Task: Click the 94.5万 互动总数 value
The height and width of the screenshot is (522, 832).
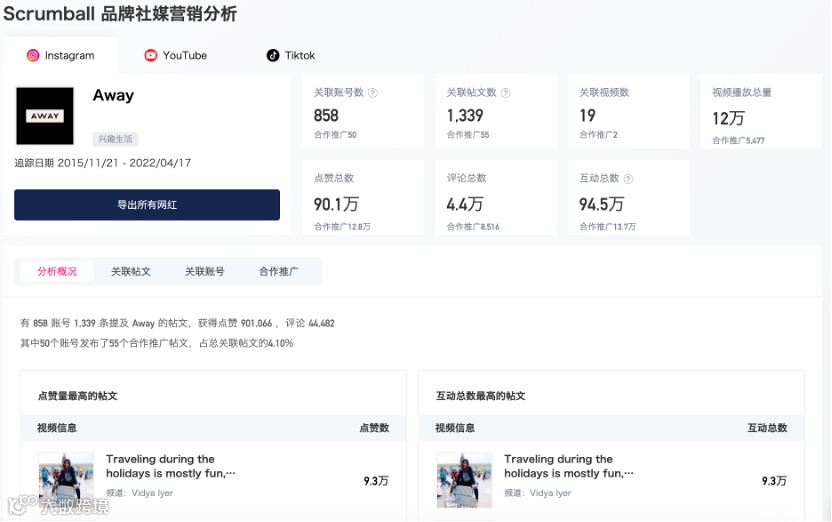Action: [602, 204]
